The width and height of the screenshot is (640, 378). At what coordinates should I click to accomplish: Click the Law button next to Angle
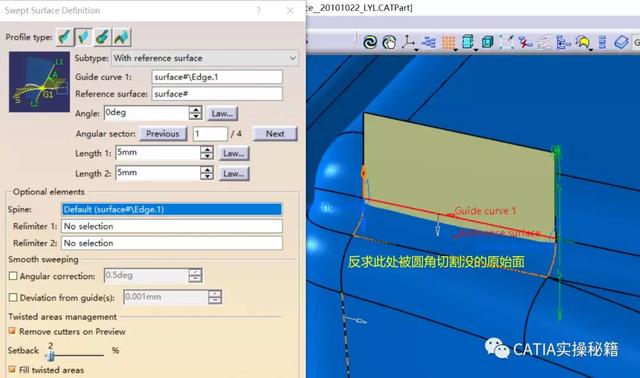(222, 113)
